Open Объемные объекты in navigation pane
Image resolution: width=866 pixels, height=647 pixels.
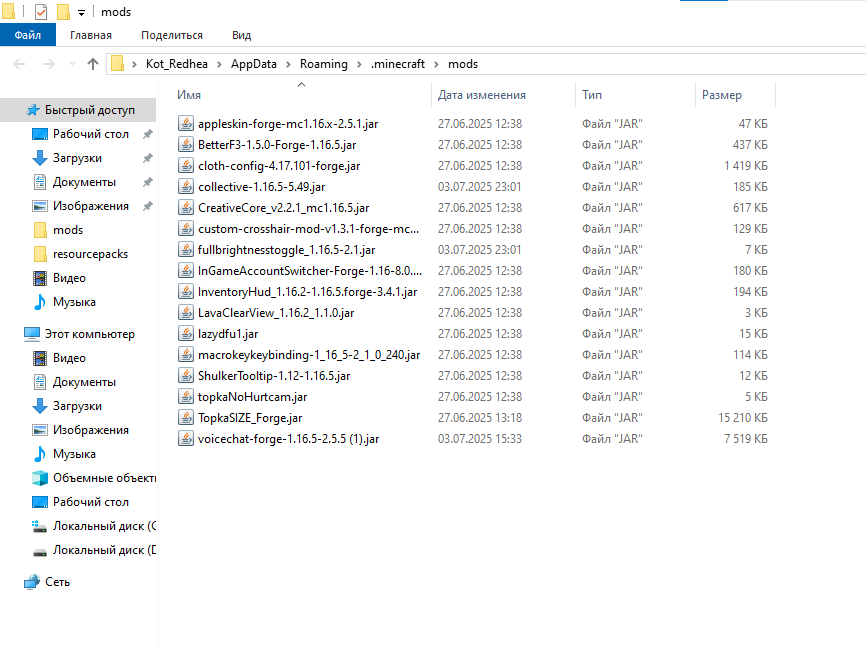pyautogui.click(x=104, y=478)
